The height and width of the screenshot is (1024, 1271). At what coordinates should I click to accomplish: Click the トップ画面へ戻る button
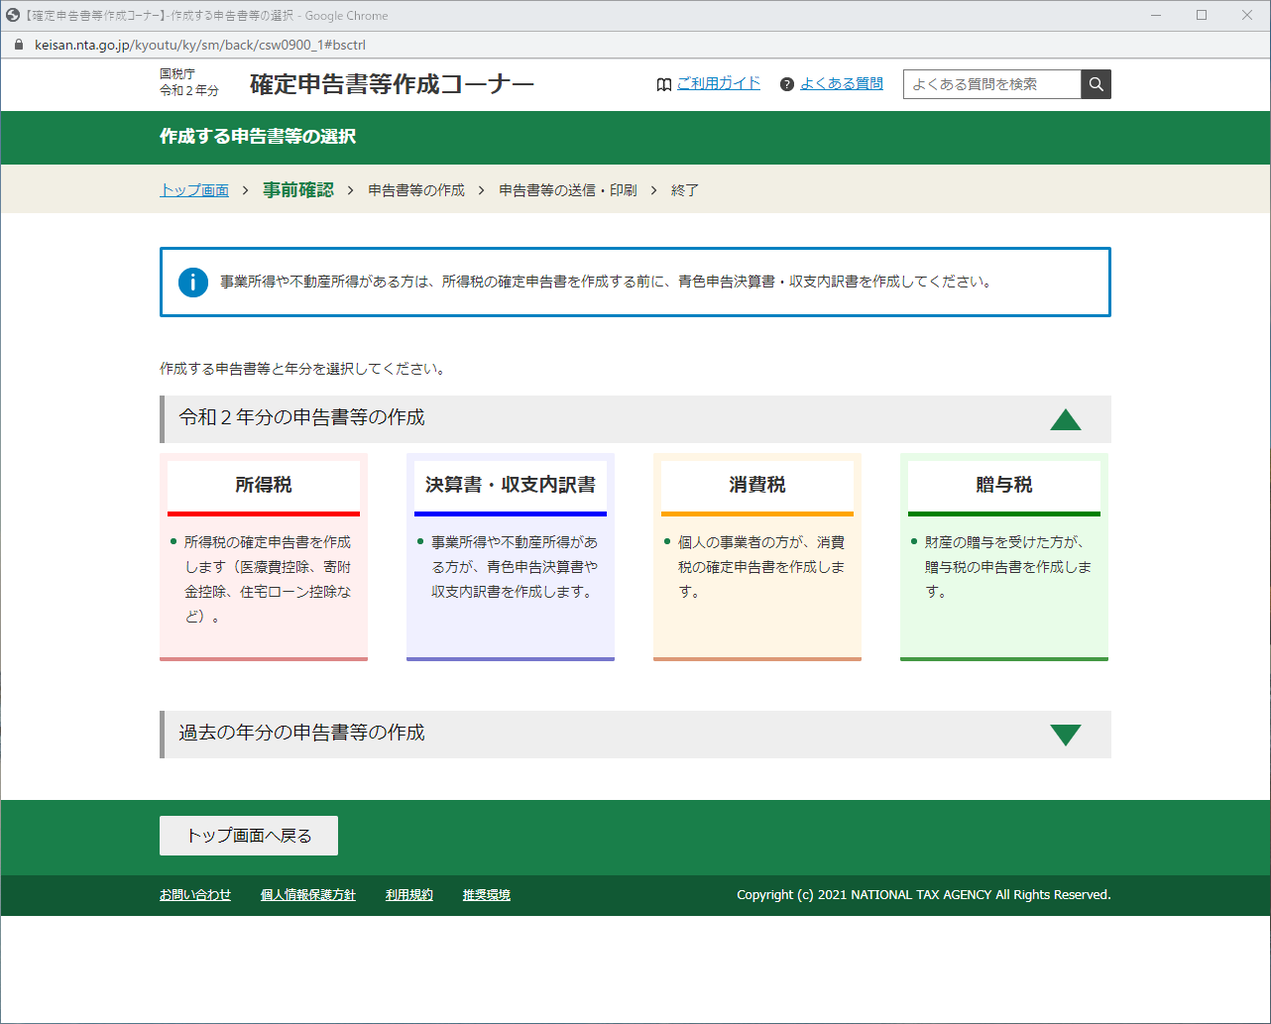(249, 836)
